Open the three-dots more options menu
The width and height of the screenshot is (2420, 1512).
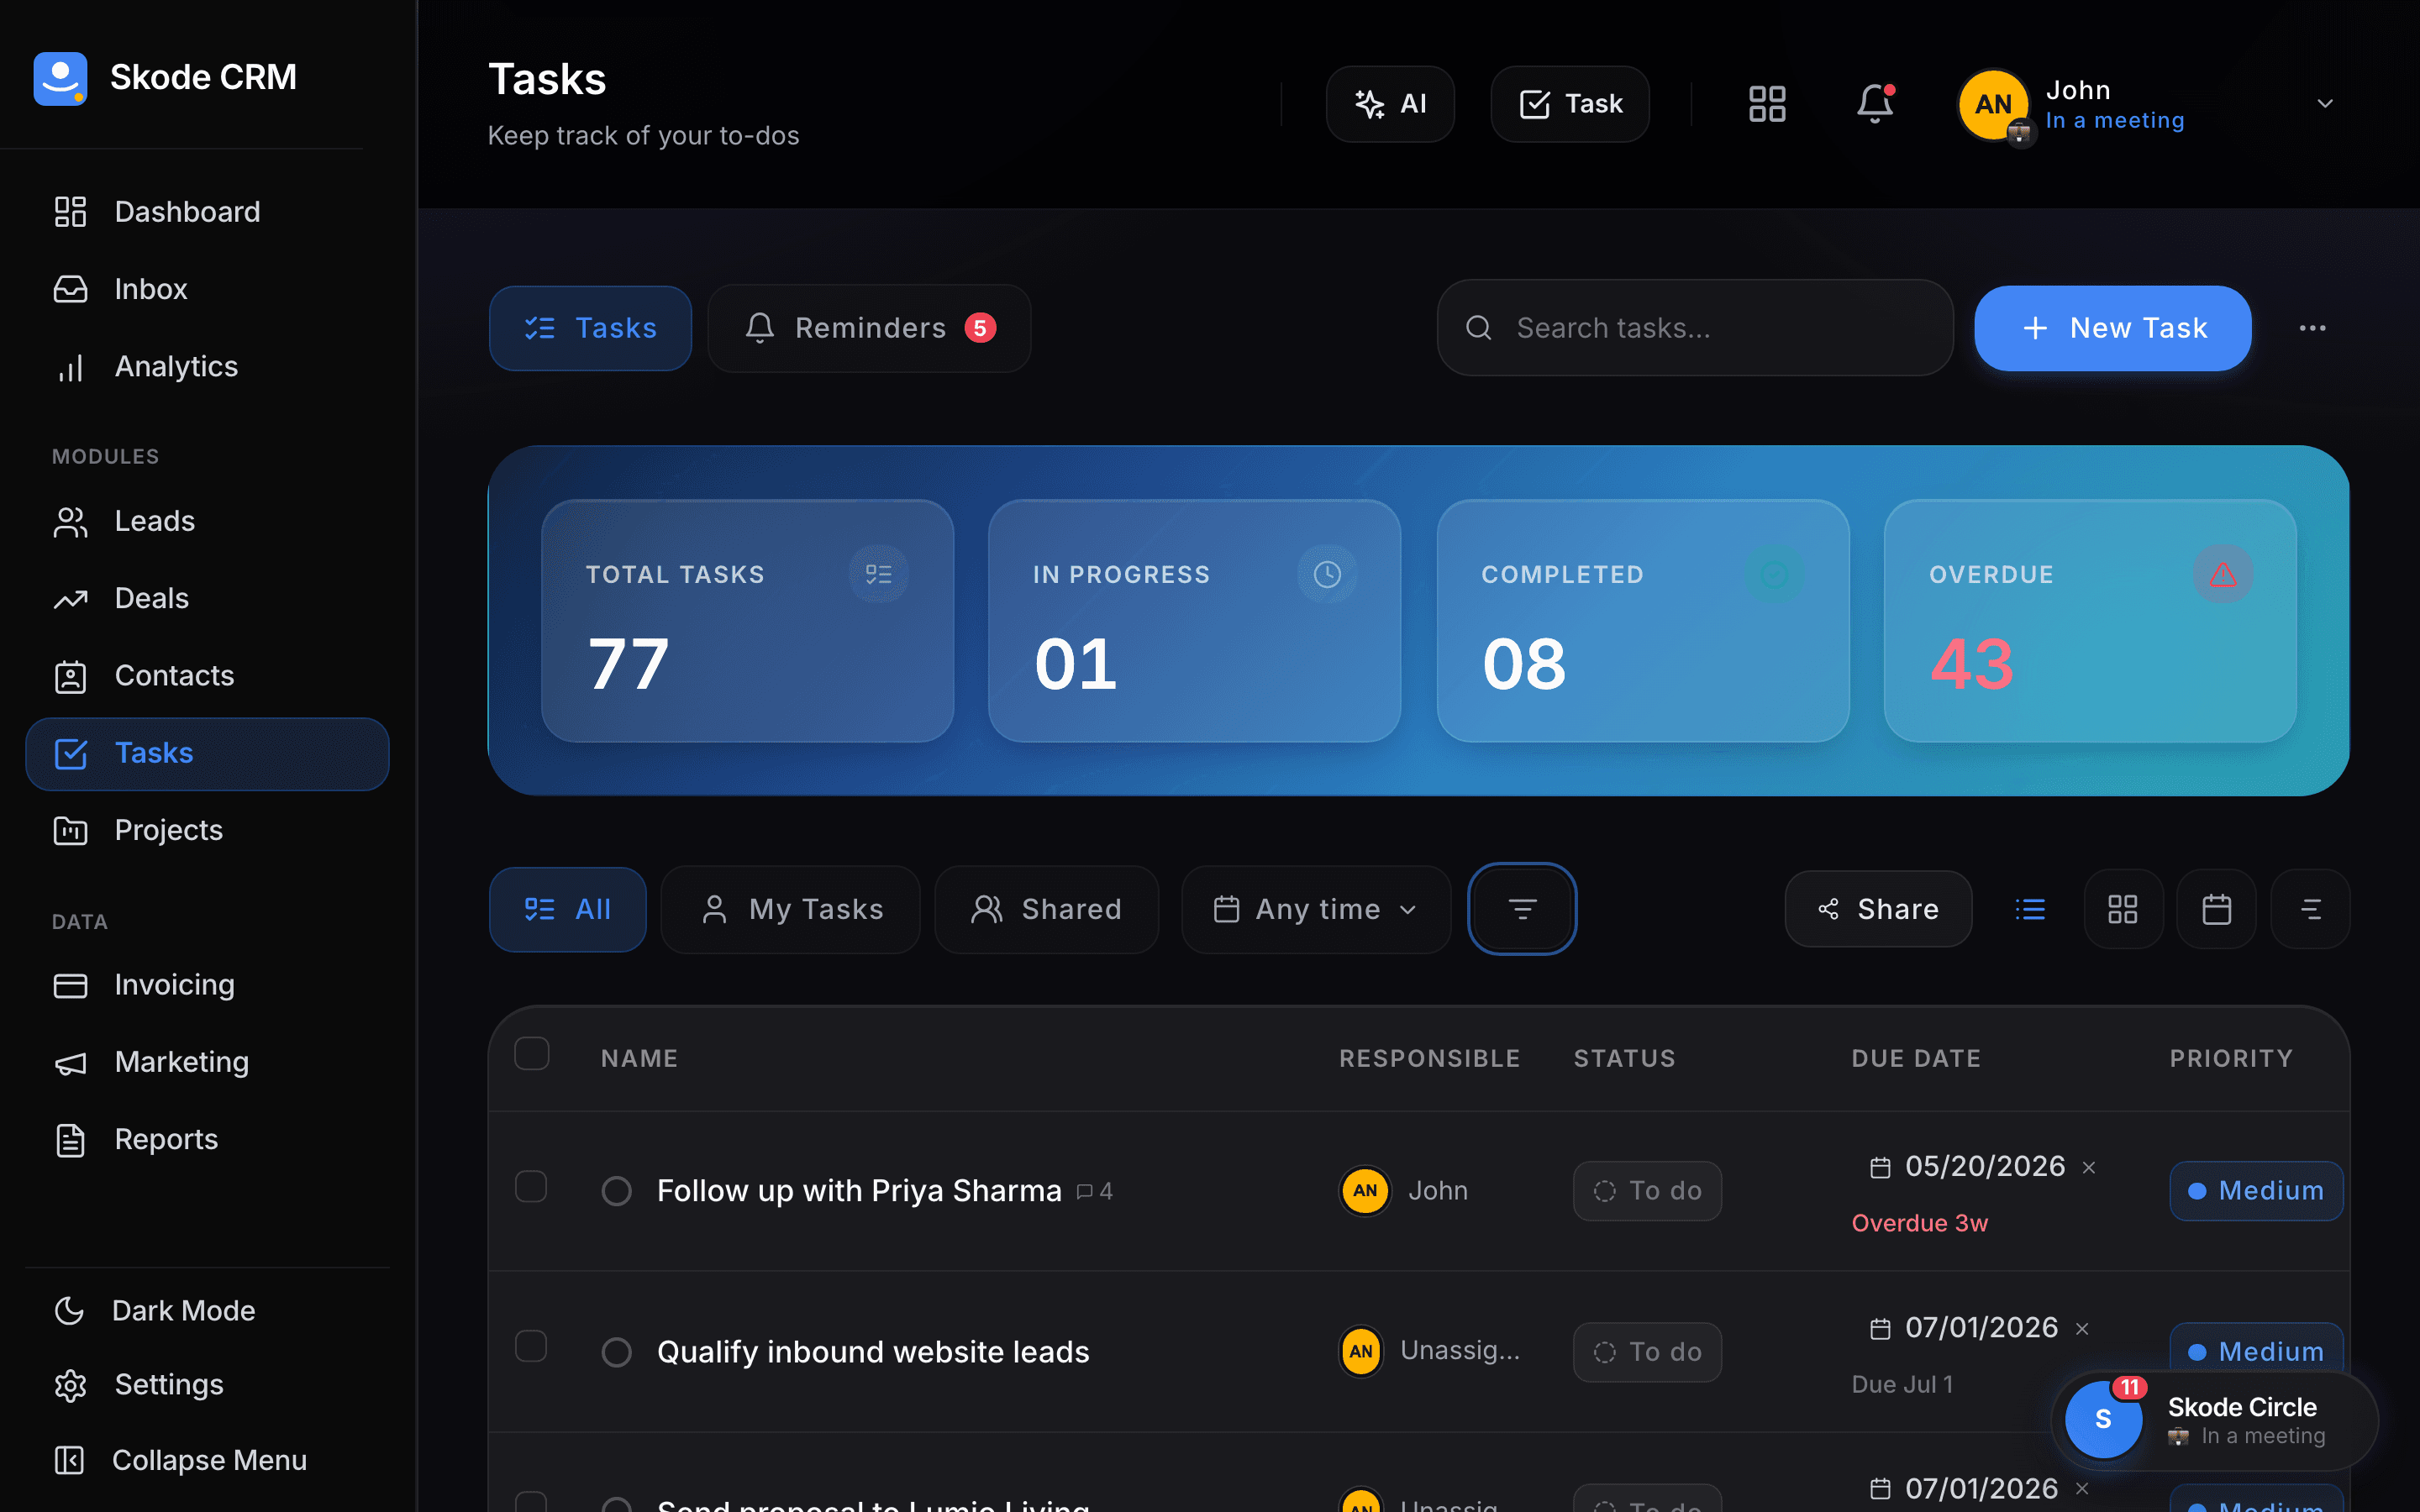[2312, 328]
